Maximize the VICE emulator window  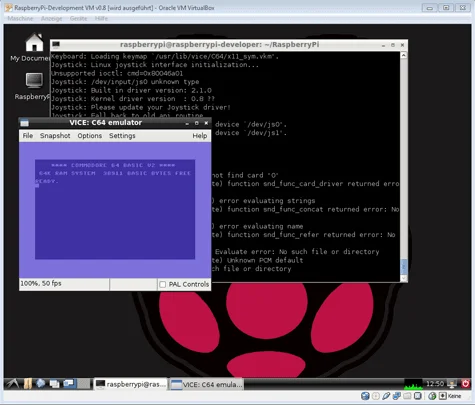[x=197, y=123]
